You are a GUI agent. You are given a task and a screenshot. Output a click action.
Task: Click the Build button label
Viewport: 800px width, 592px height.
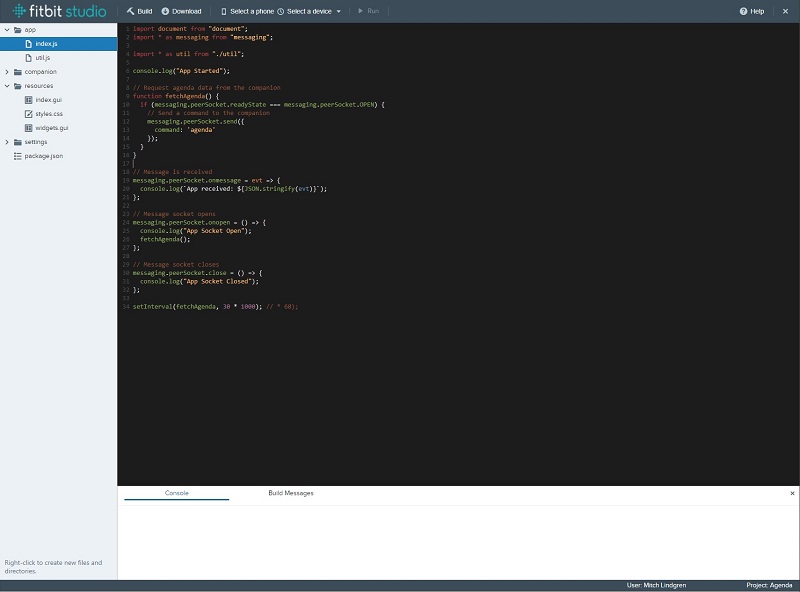[x=145, y=11]
